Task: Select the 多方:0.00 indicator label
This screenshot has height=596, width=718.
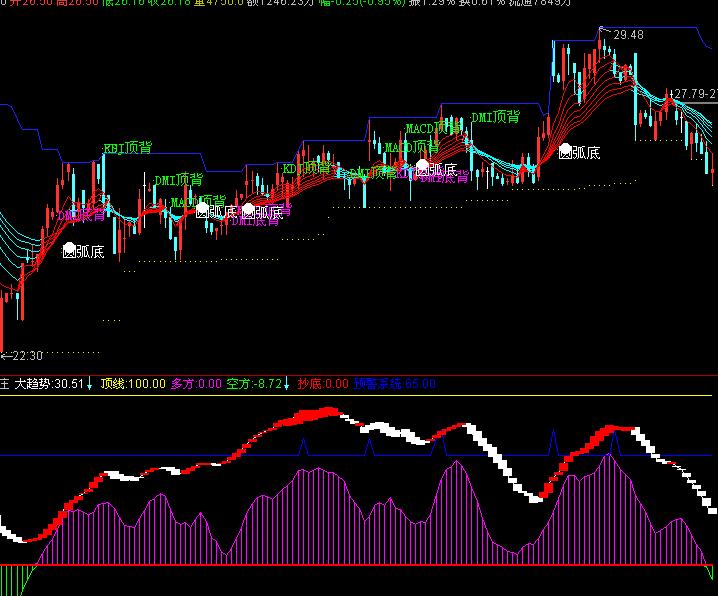Action: tap(196, 384)
